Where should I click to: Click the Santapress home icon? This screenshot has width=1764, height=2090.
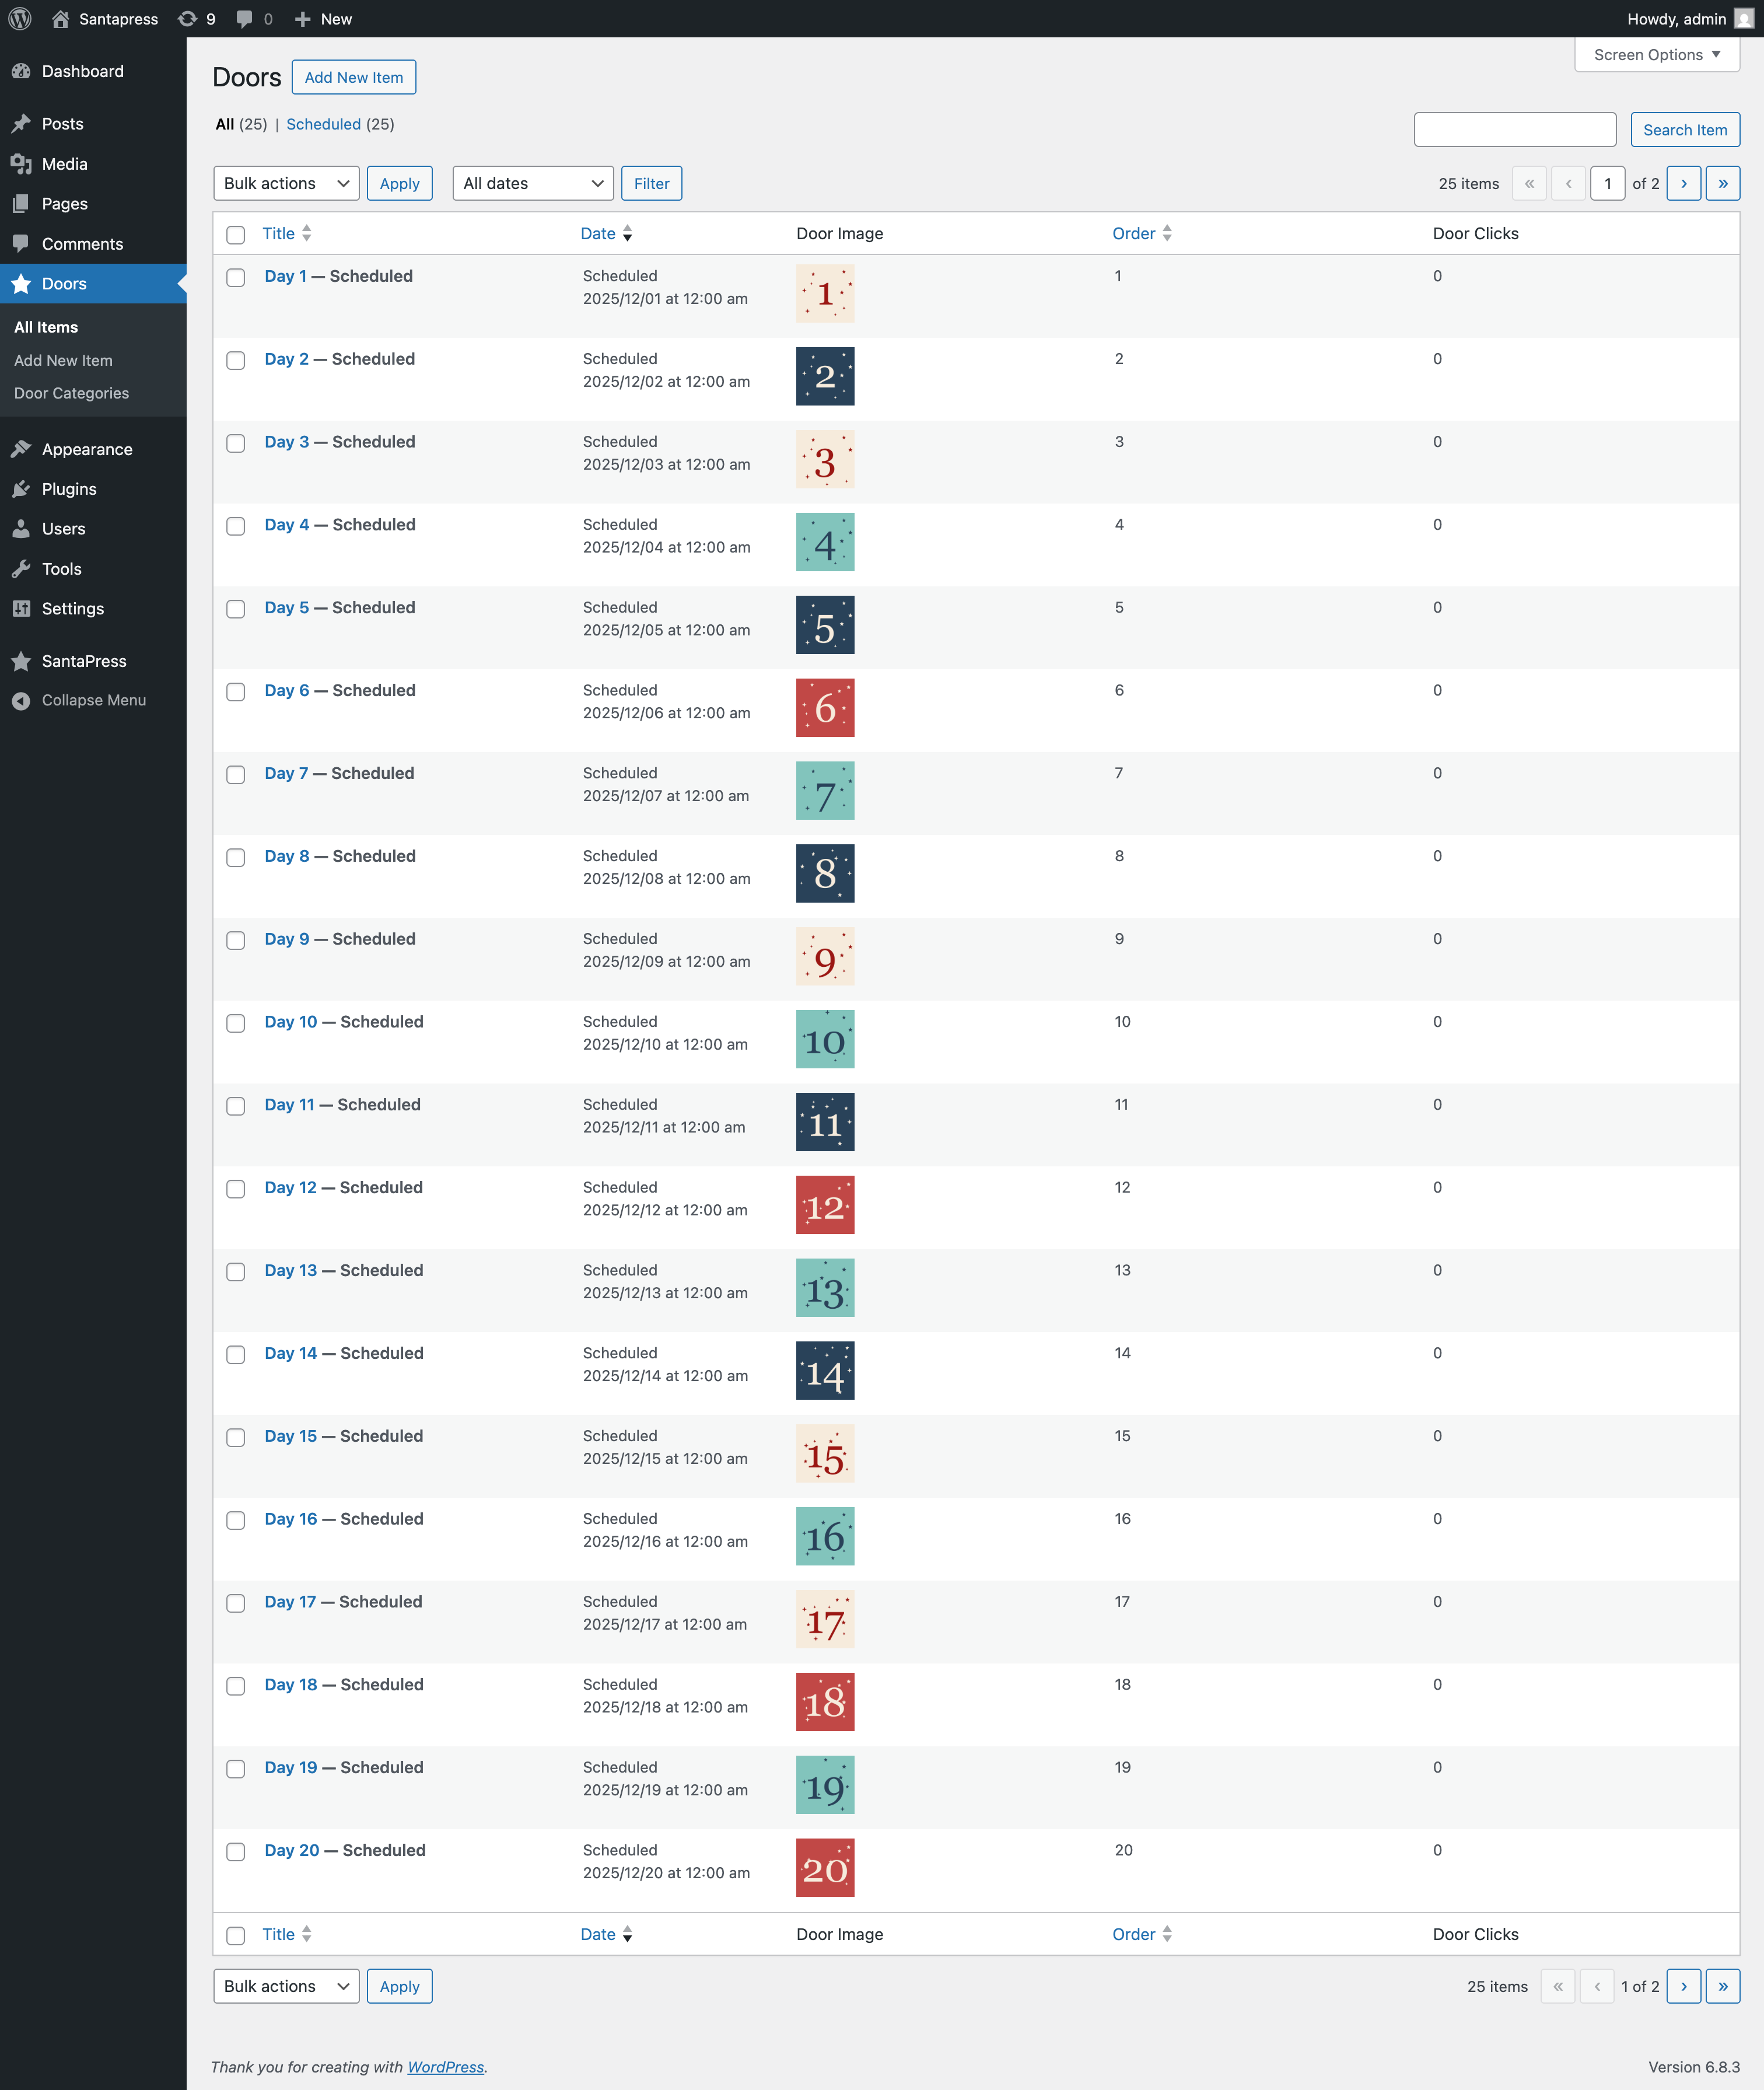pos(61,19)
